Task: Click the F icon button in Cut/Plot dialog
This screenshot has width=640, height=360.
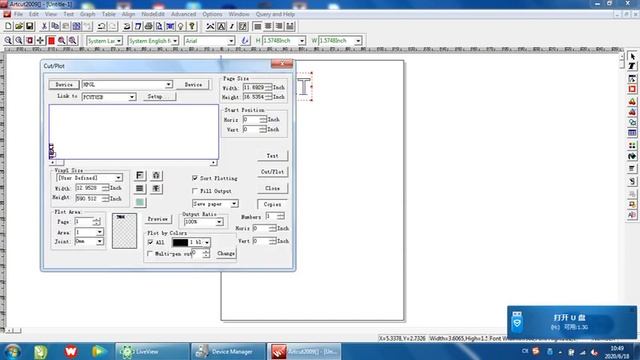Action: [x=140, y=176]
